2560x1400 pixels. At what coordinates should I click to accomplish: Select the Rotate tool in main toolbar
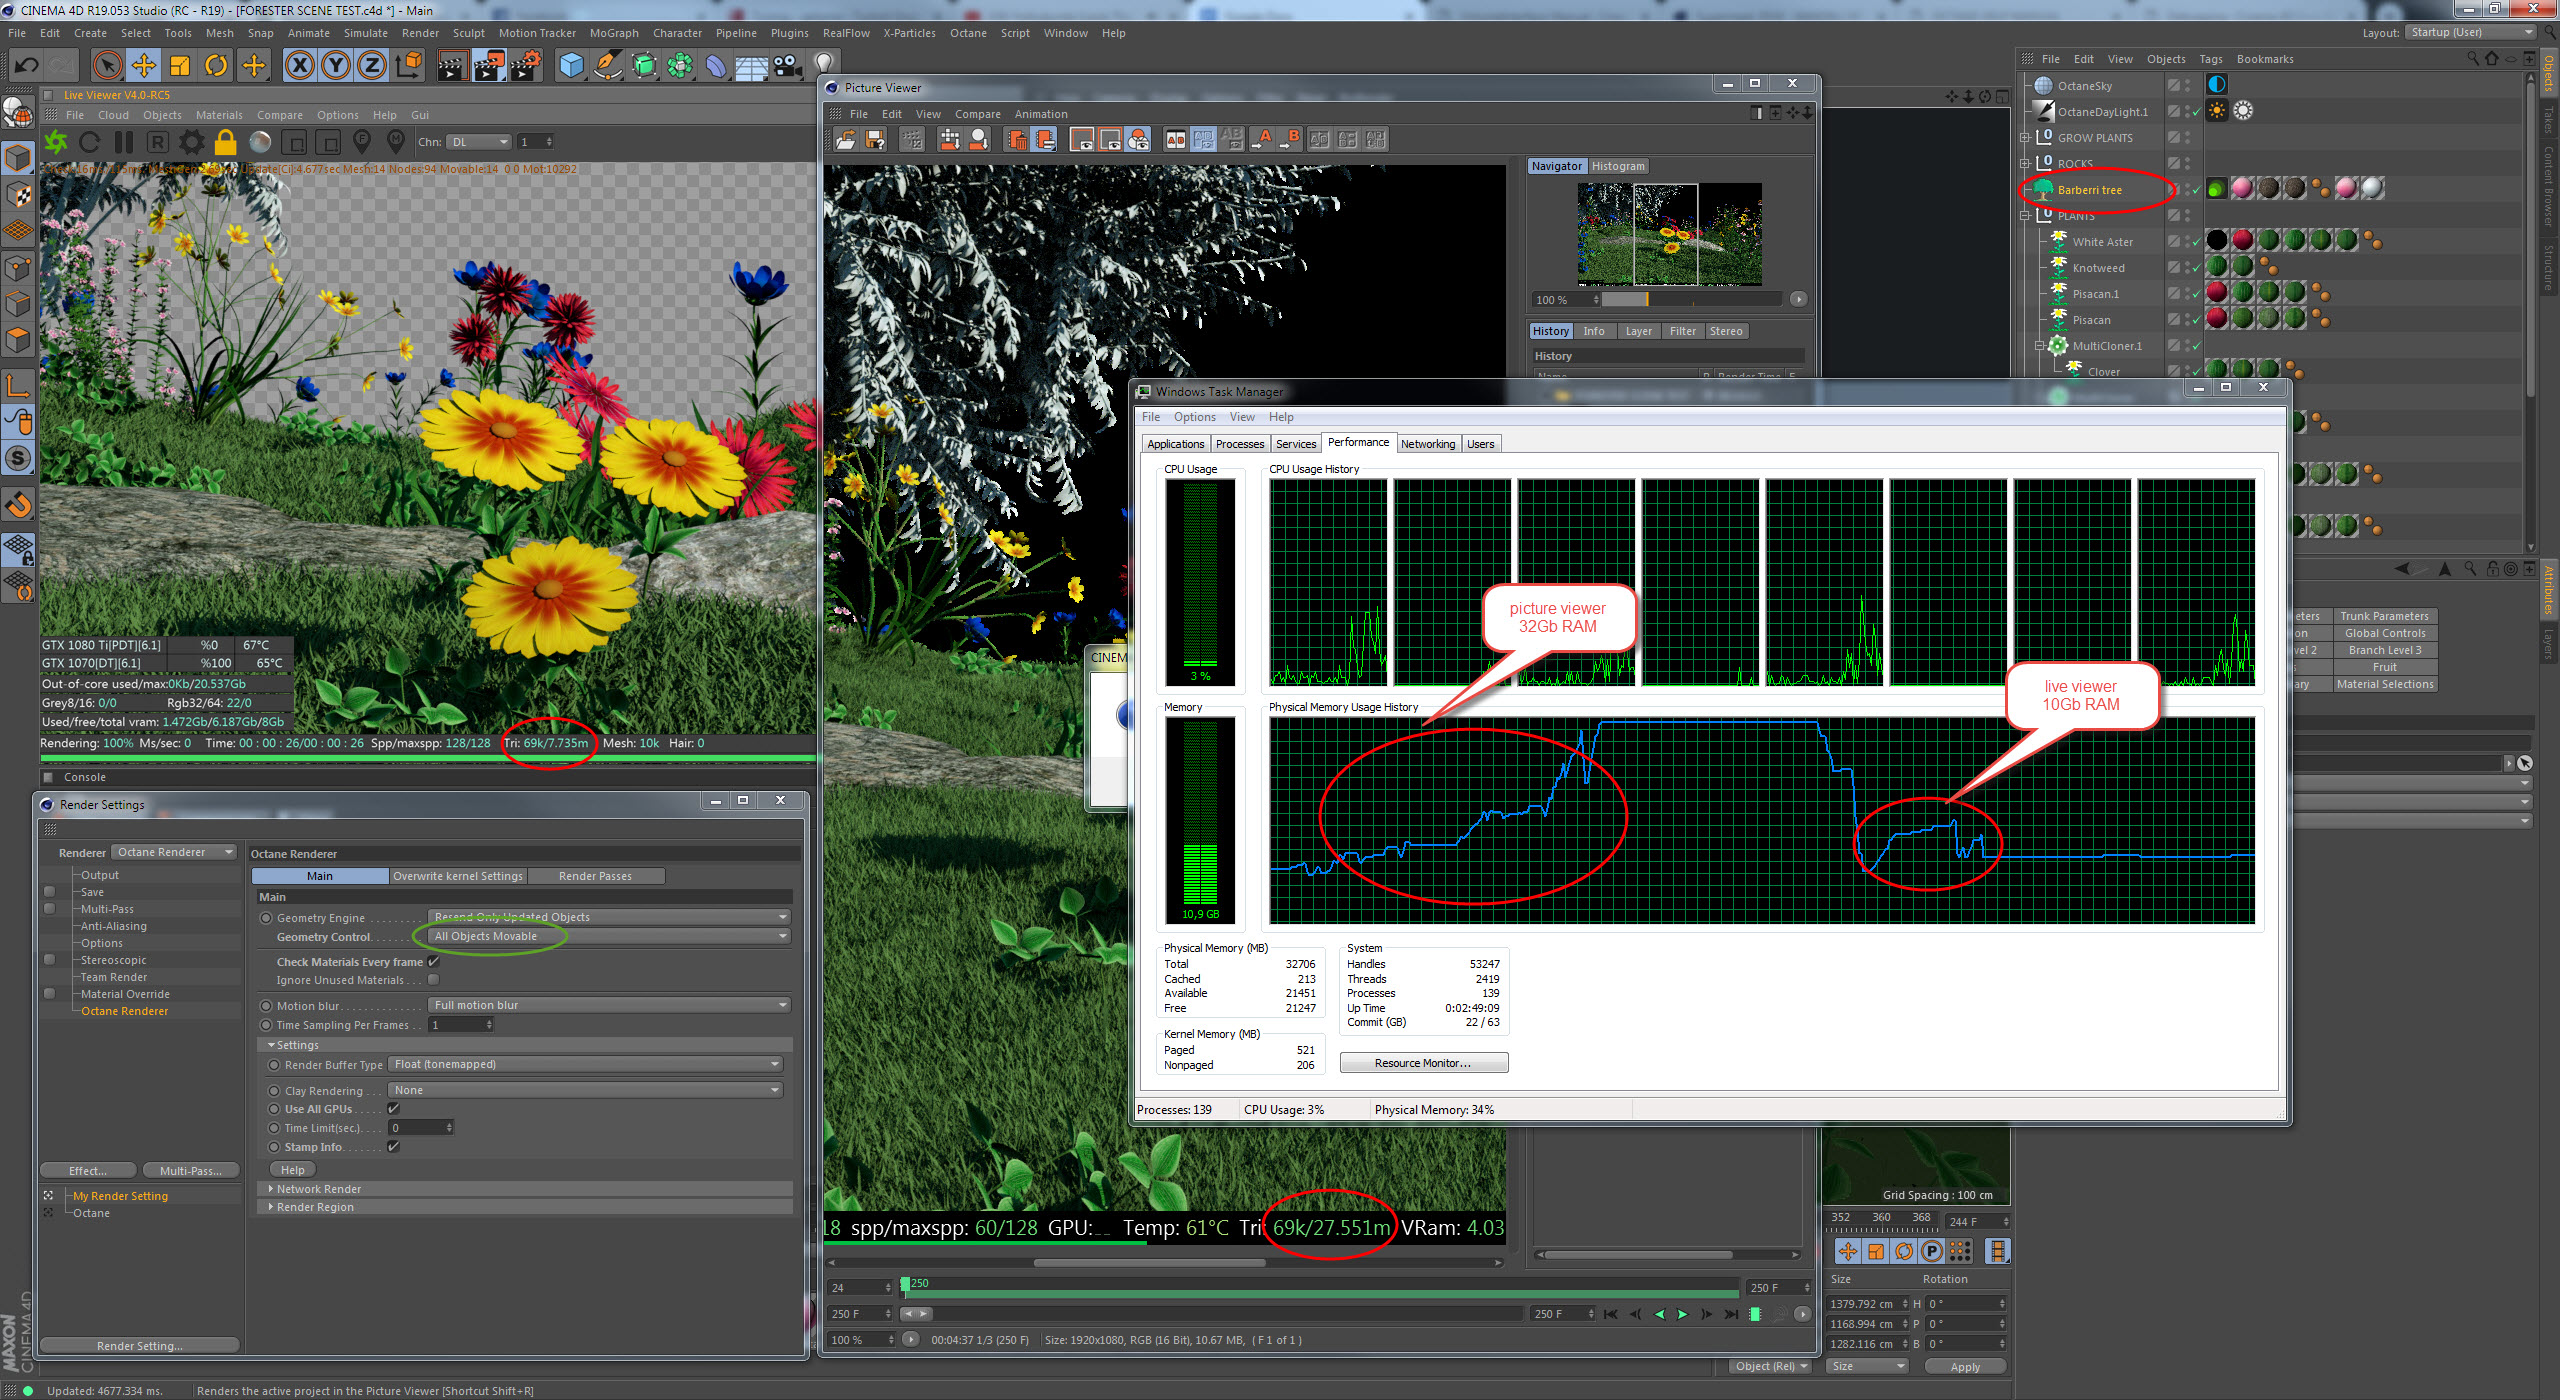tap(216, 66)
